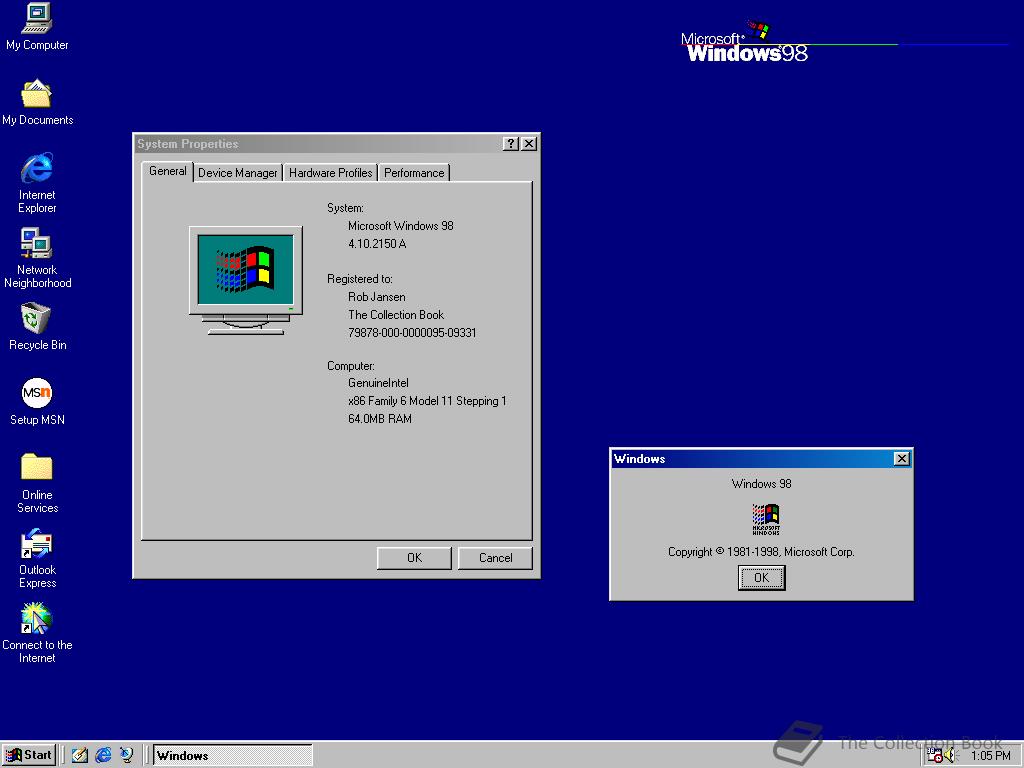Select the Setup MSN desktop icon
Viewport: 1024px width, 768px height.
tap(37, 402)
